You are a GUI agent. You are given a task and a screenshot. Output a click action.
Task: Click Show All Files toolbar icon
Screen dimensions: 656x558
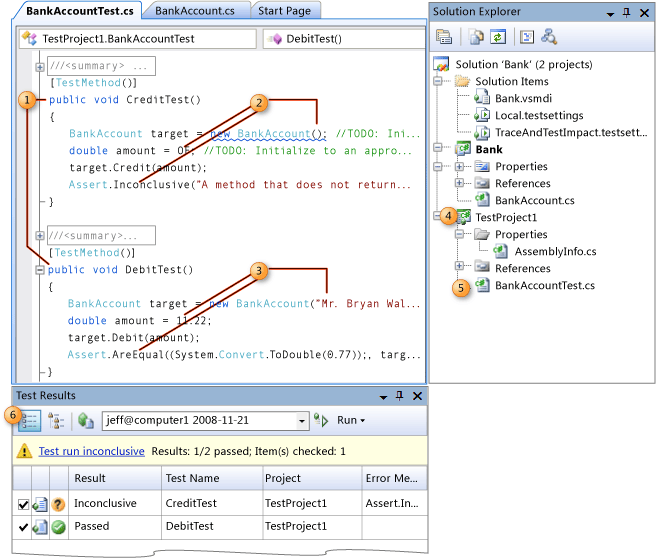pos(476,37)
